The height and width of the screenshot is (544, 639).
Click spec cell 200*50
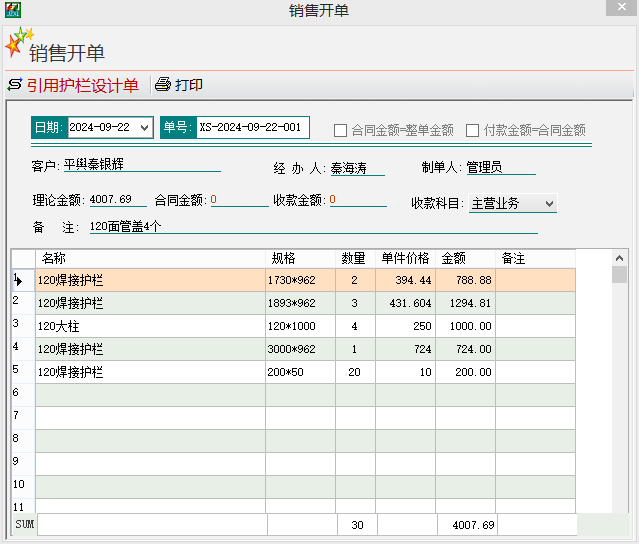click(x=300, y=372)
